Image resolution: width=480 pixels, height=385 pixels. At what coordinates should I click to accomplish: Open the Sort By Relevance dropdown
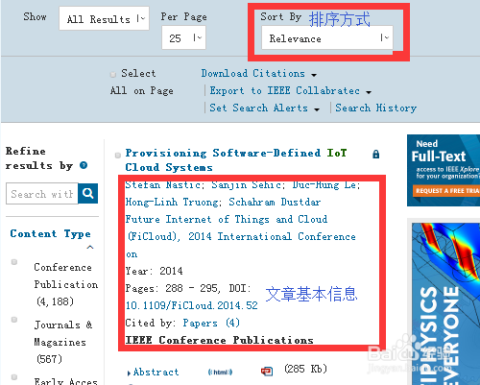(x=327, y=38)
